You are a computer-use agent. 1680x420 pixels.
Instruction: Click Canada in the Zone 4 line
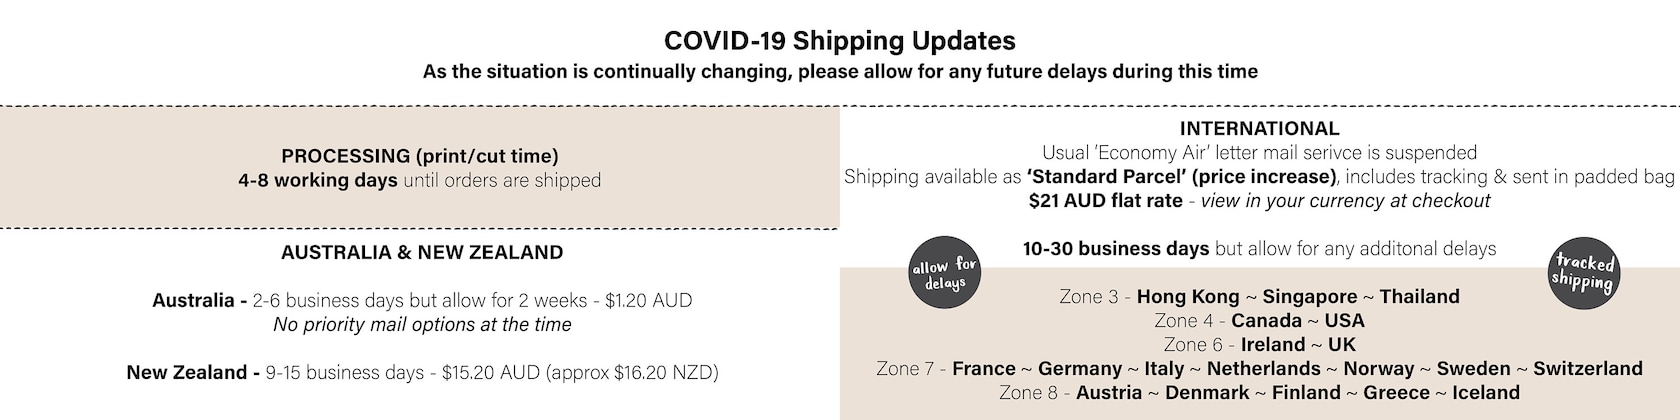click(1266, 321)
